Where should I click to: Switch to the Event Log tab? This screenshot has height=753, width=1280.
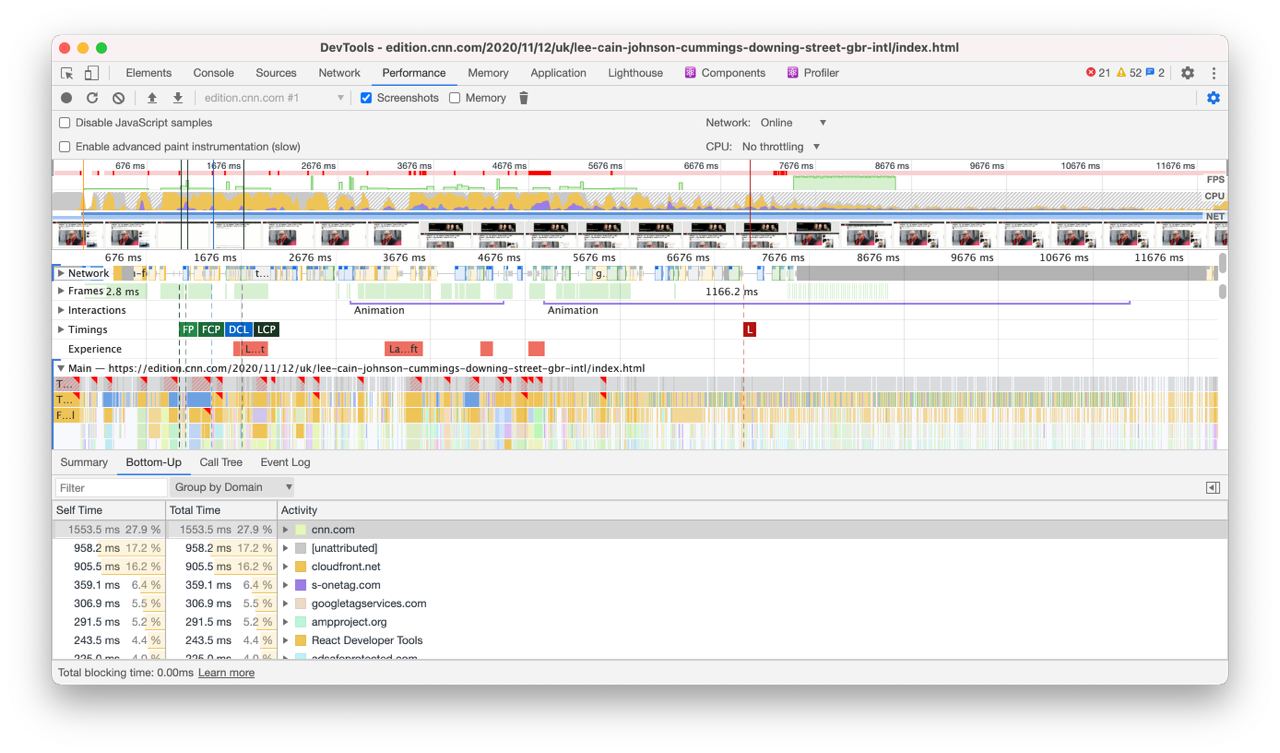pos(285,462)
